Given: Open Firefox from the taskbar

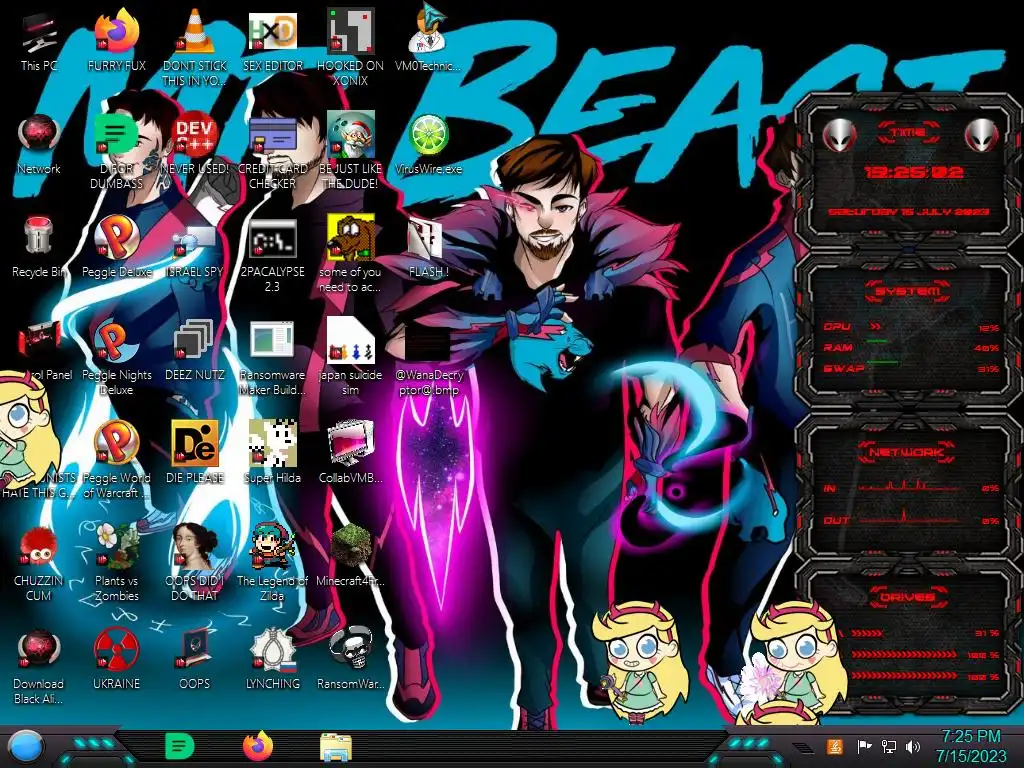Looking at the screenshot, I should (x=257, y=746).
